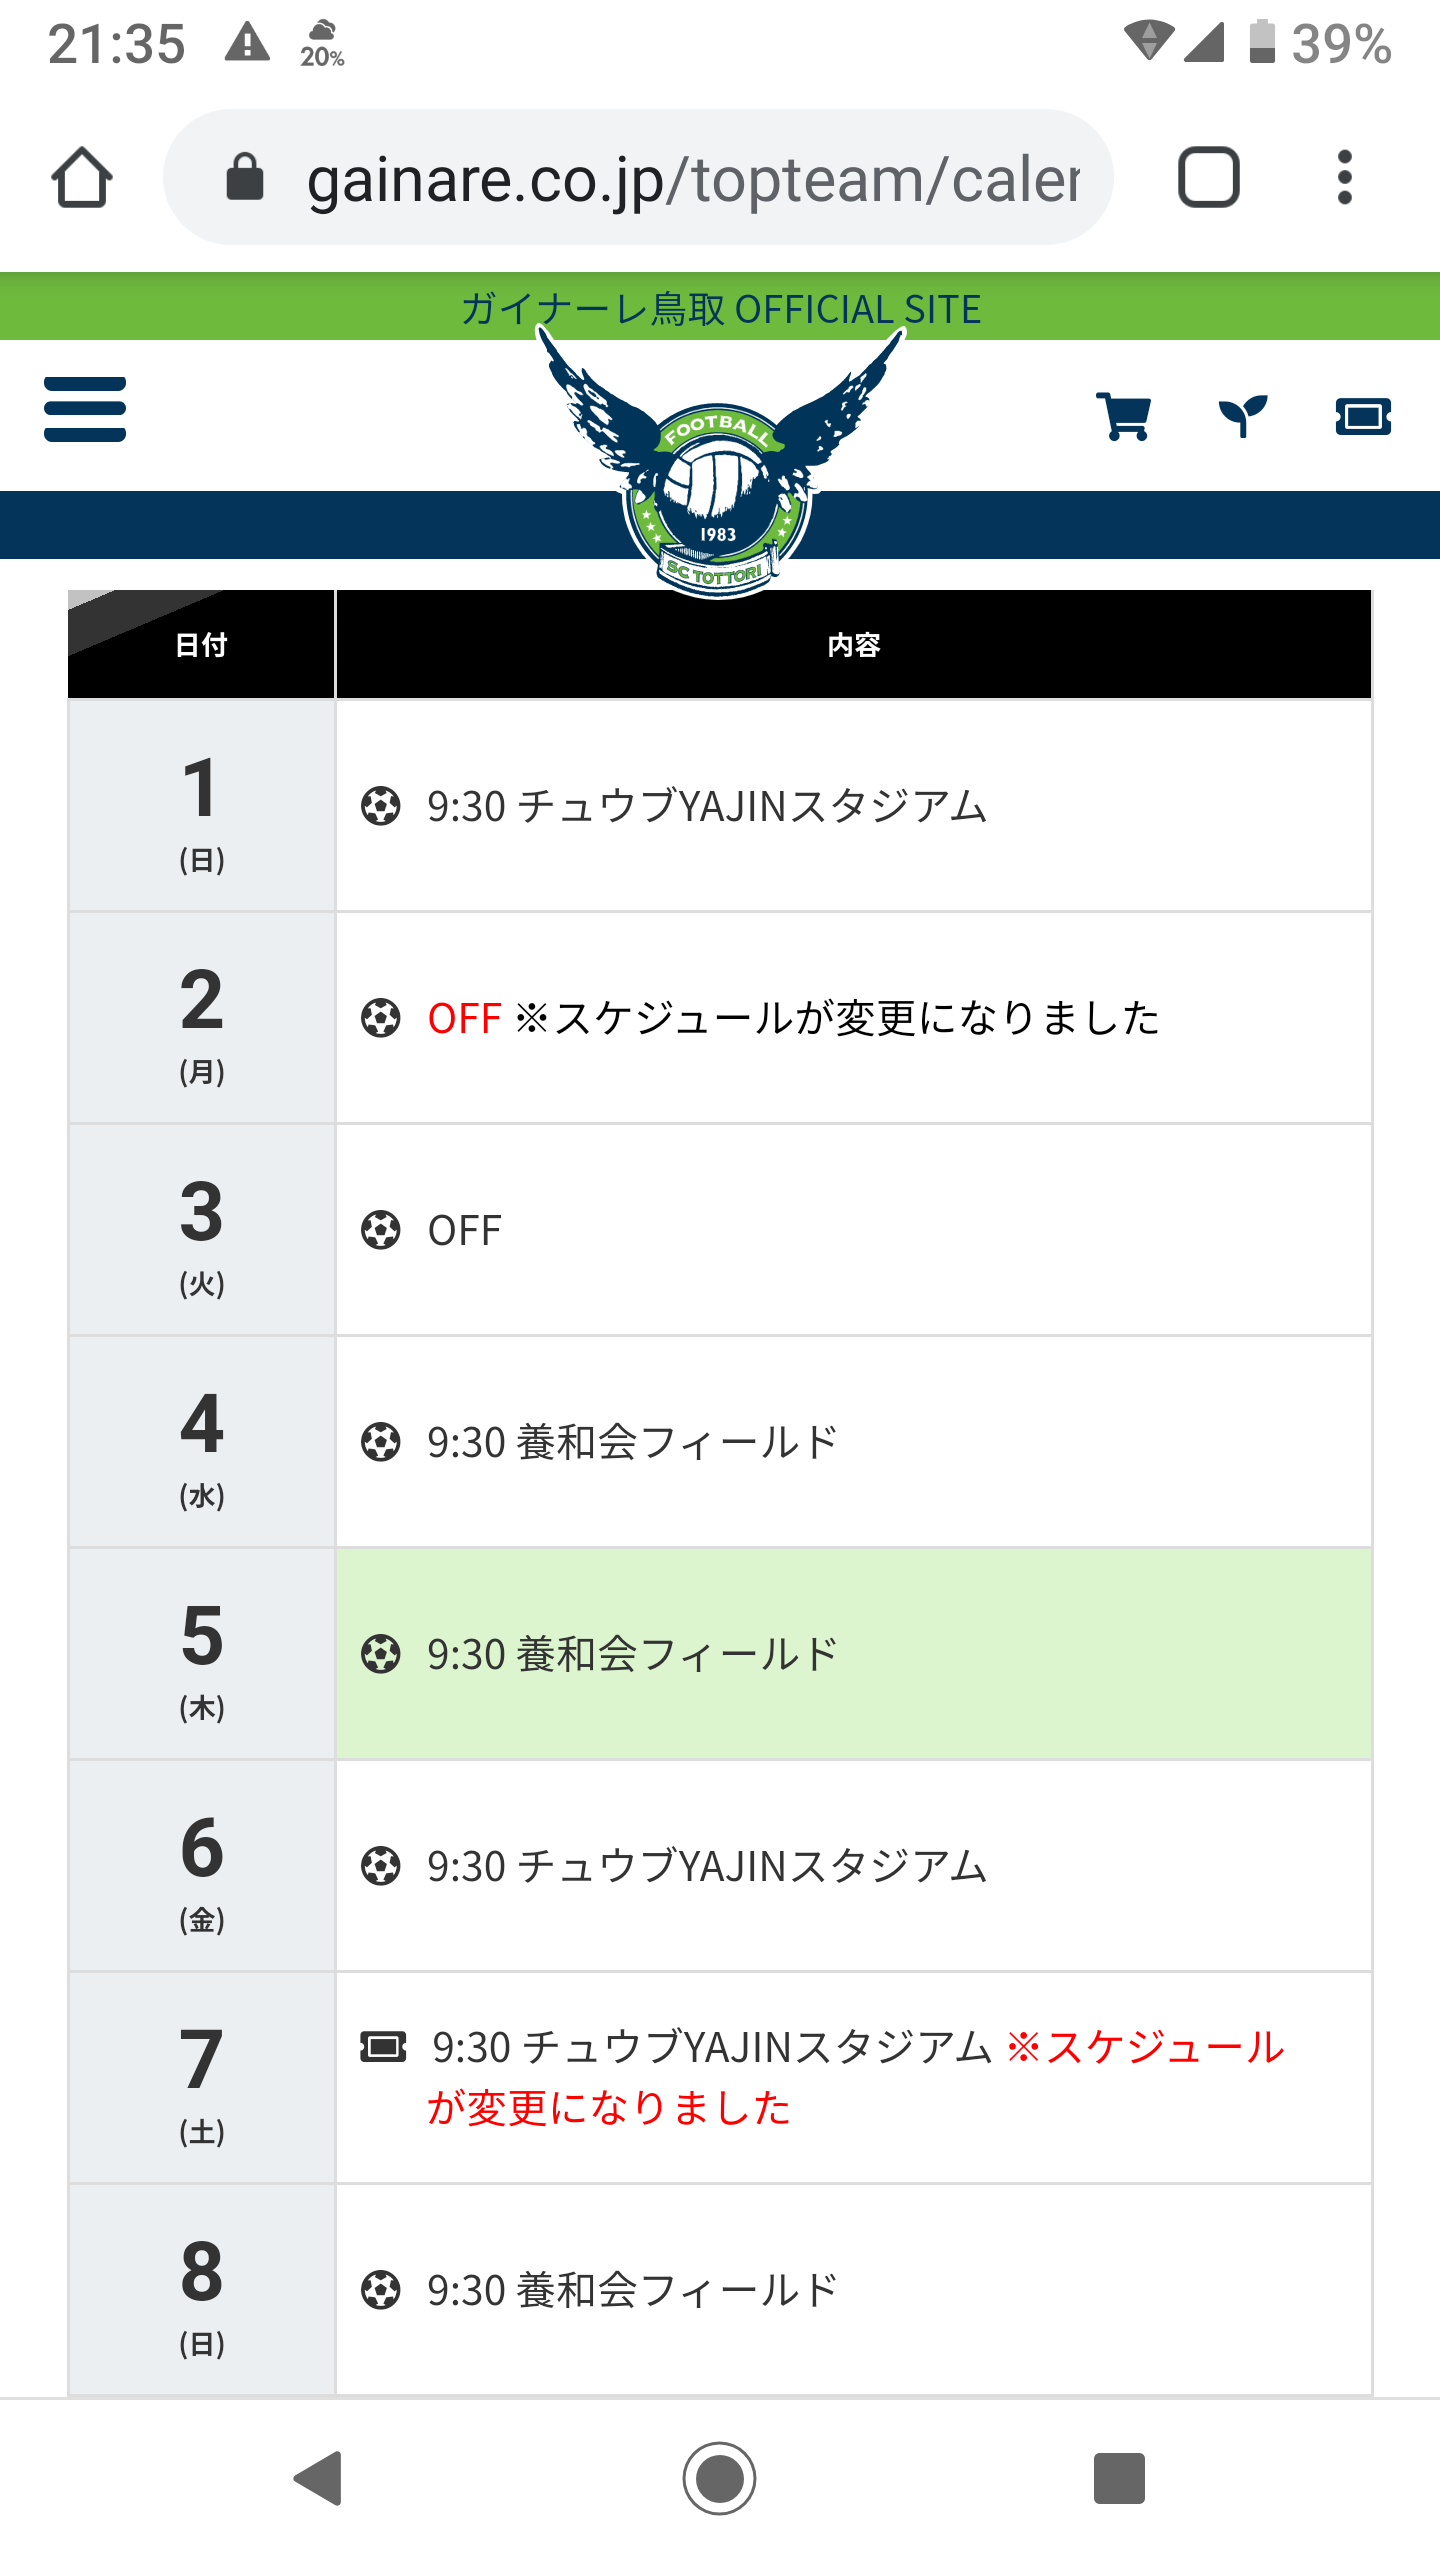Tap the red OFF entry on day 2
Image resolution: width=1440 pixels, height=2560 pixels.
point(464,1018)
